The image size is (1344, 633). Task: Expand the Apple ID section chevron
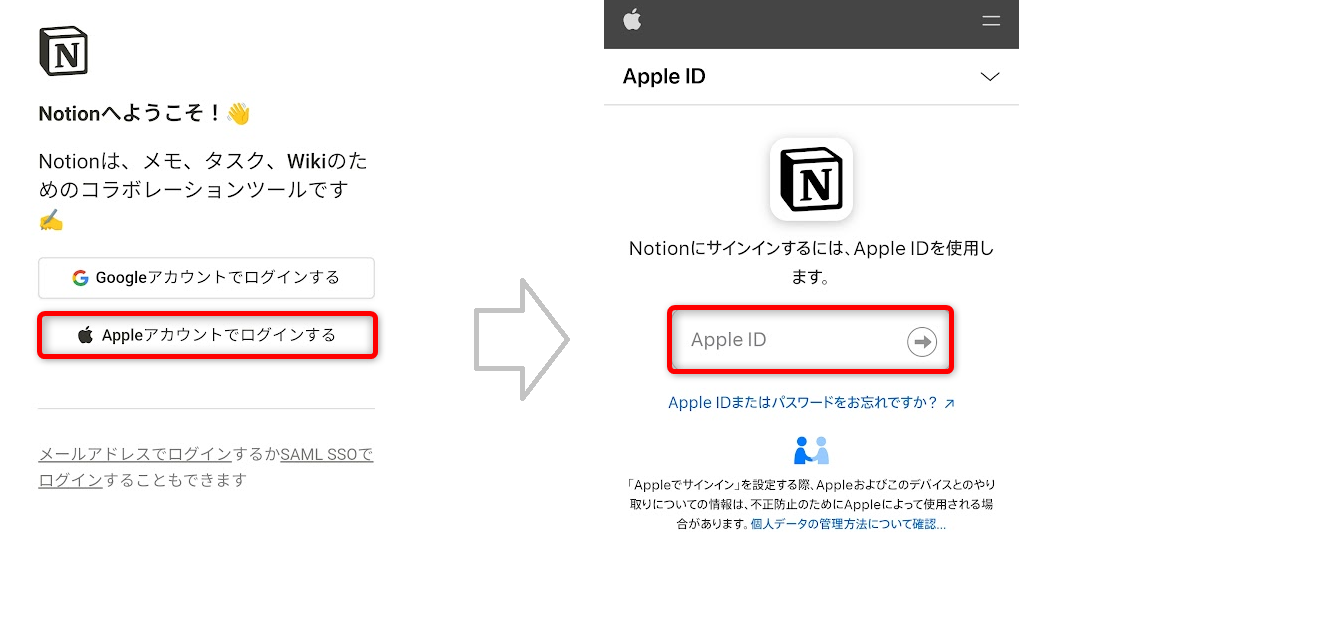(x=990, y=77)
